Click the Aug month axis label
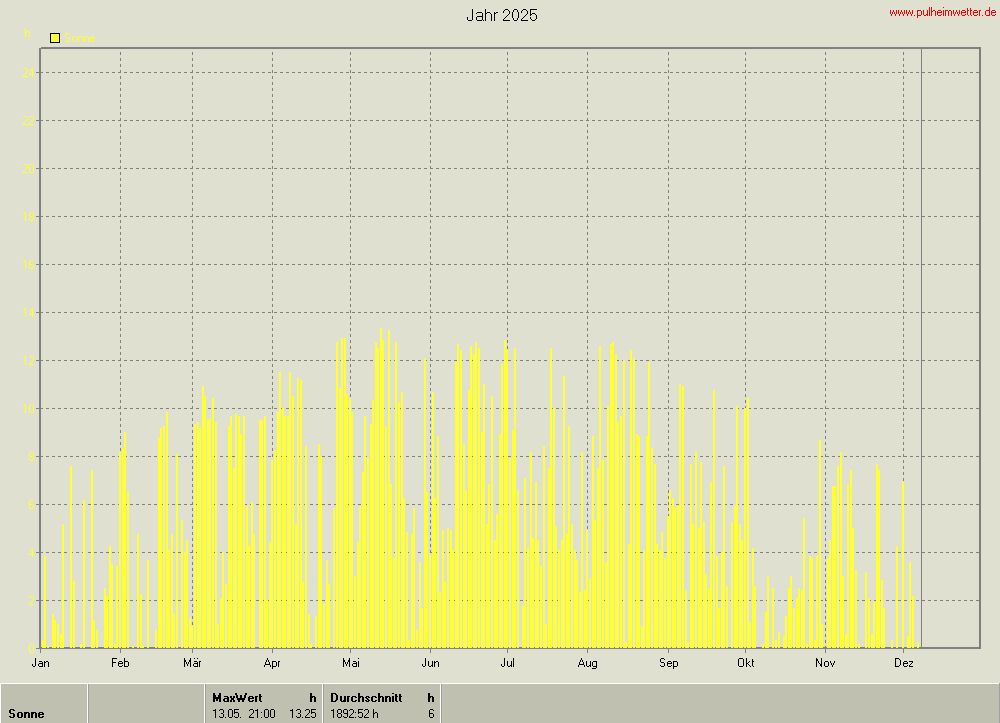This screenshot has height=723, width=1000. (x=587, y=662)
